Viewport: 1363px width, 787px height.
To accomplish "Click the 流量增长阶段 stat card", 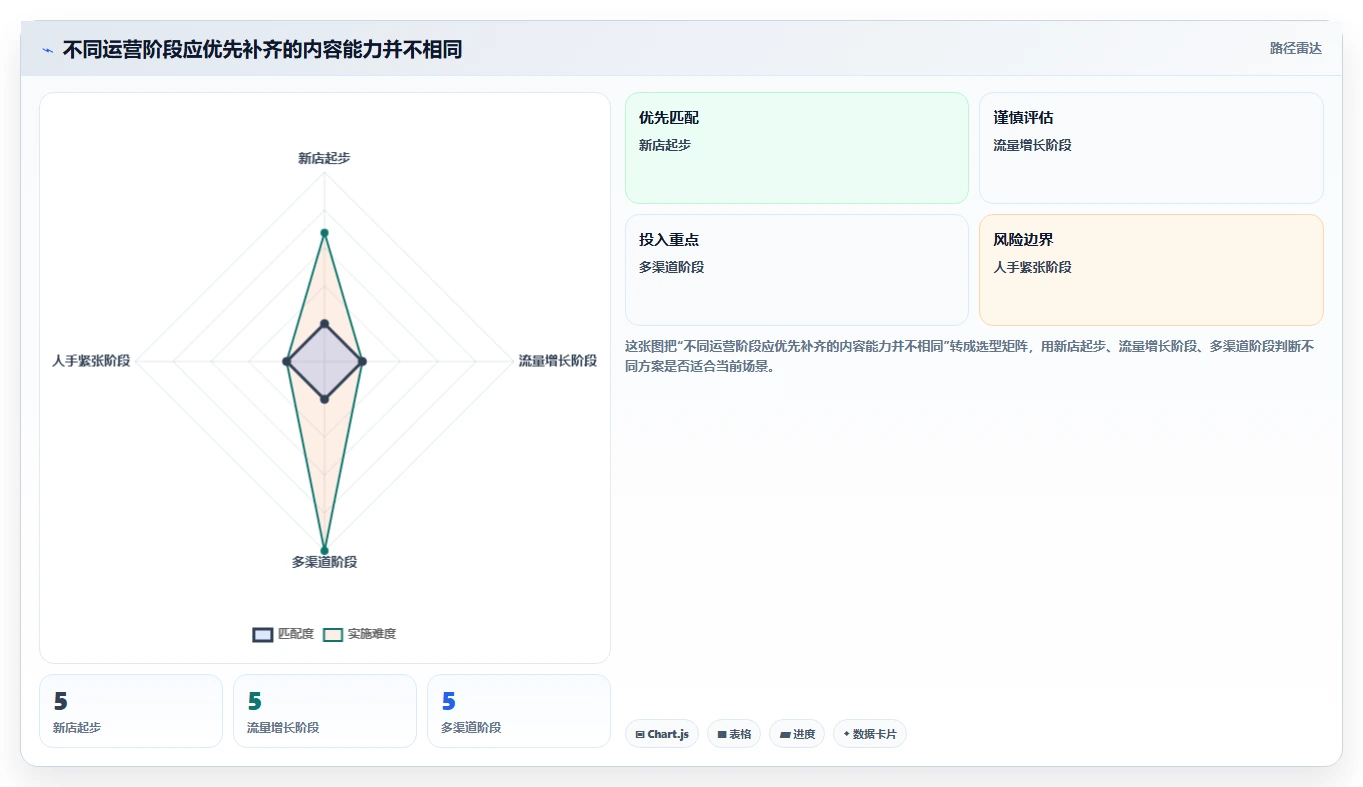I will [x=325, y=711].
